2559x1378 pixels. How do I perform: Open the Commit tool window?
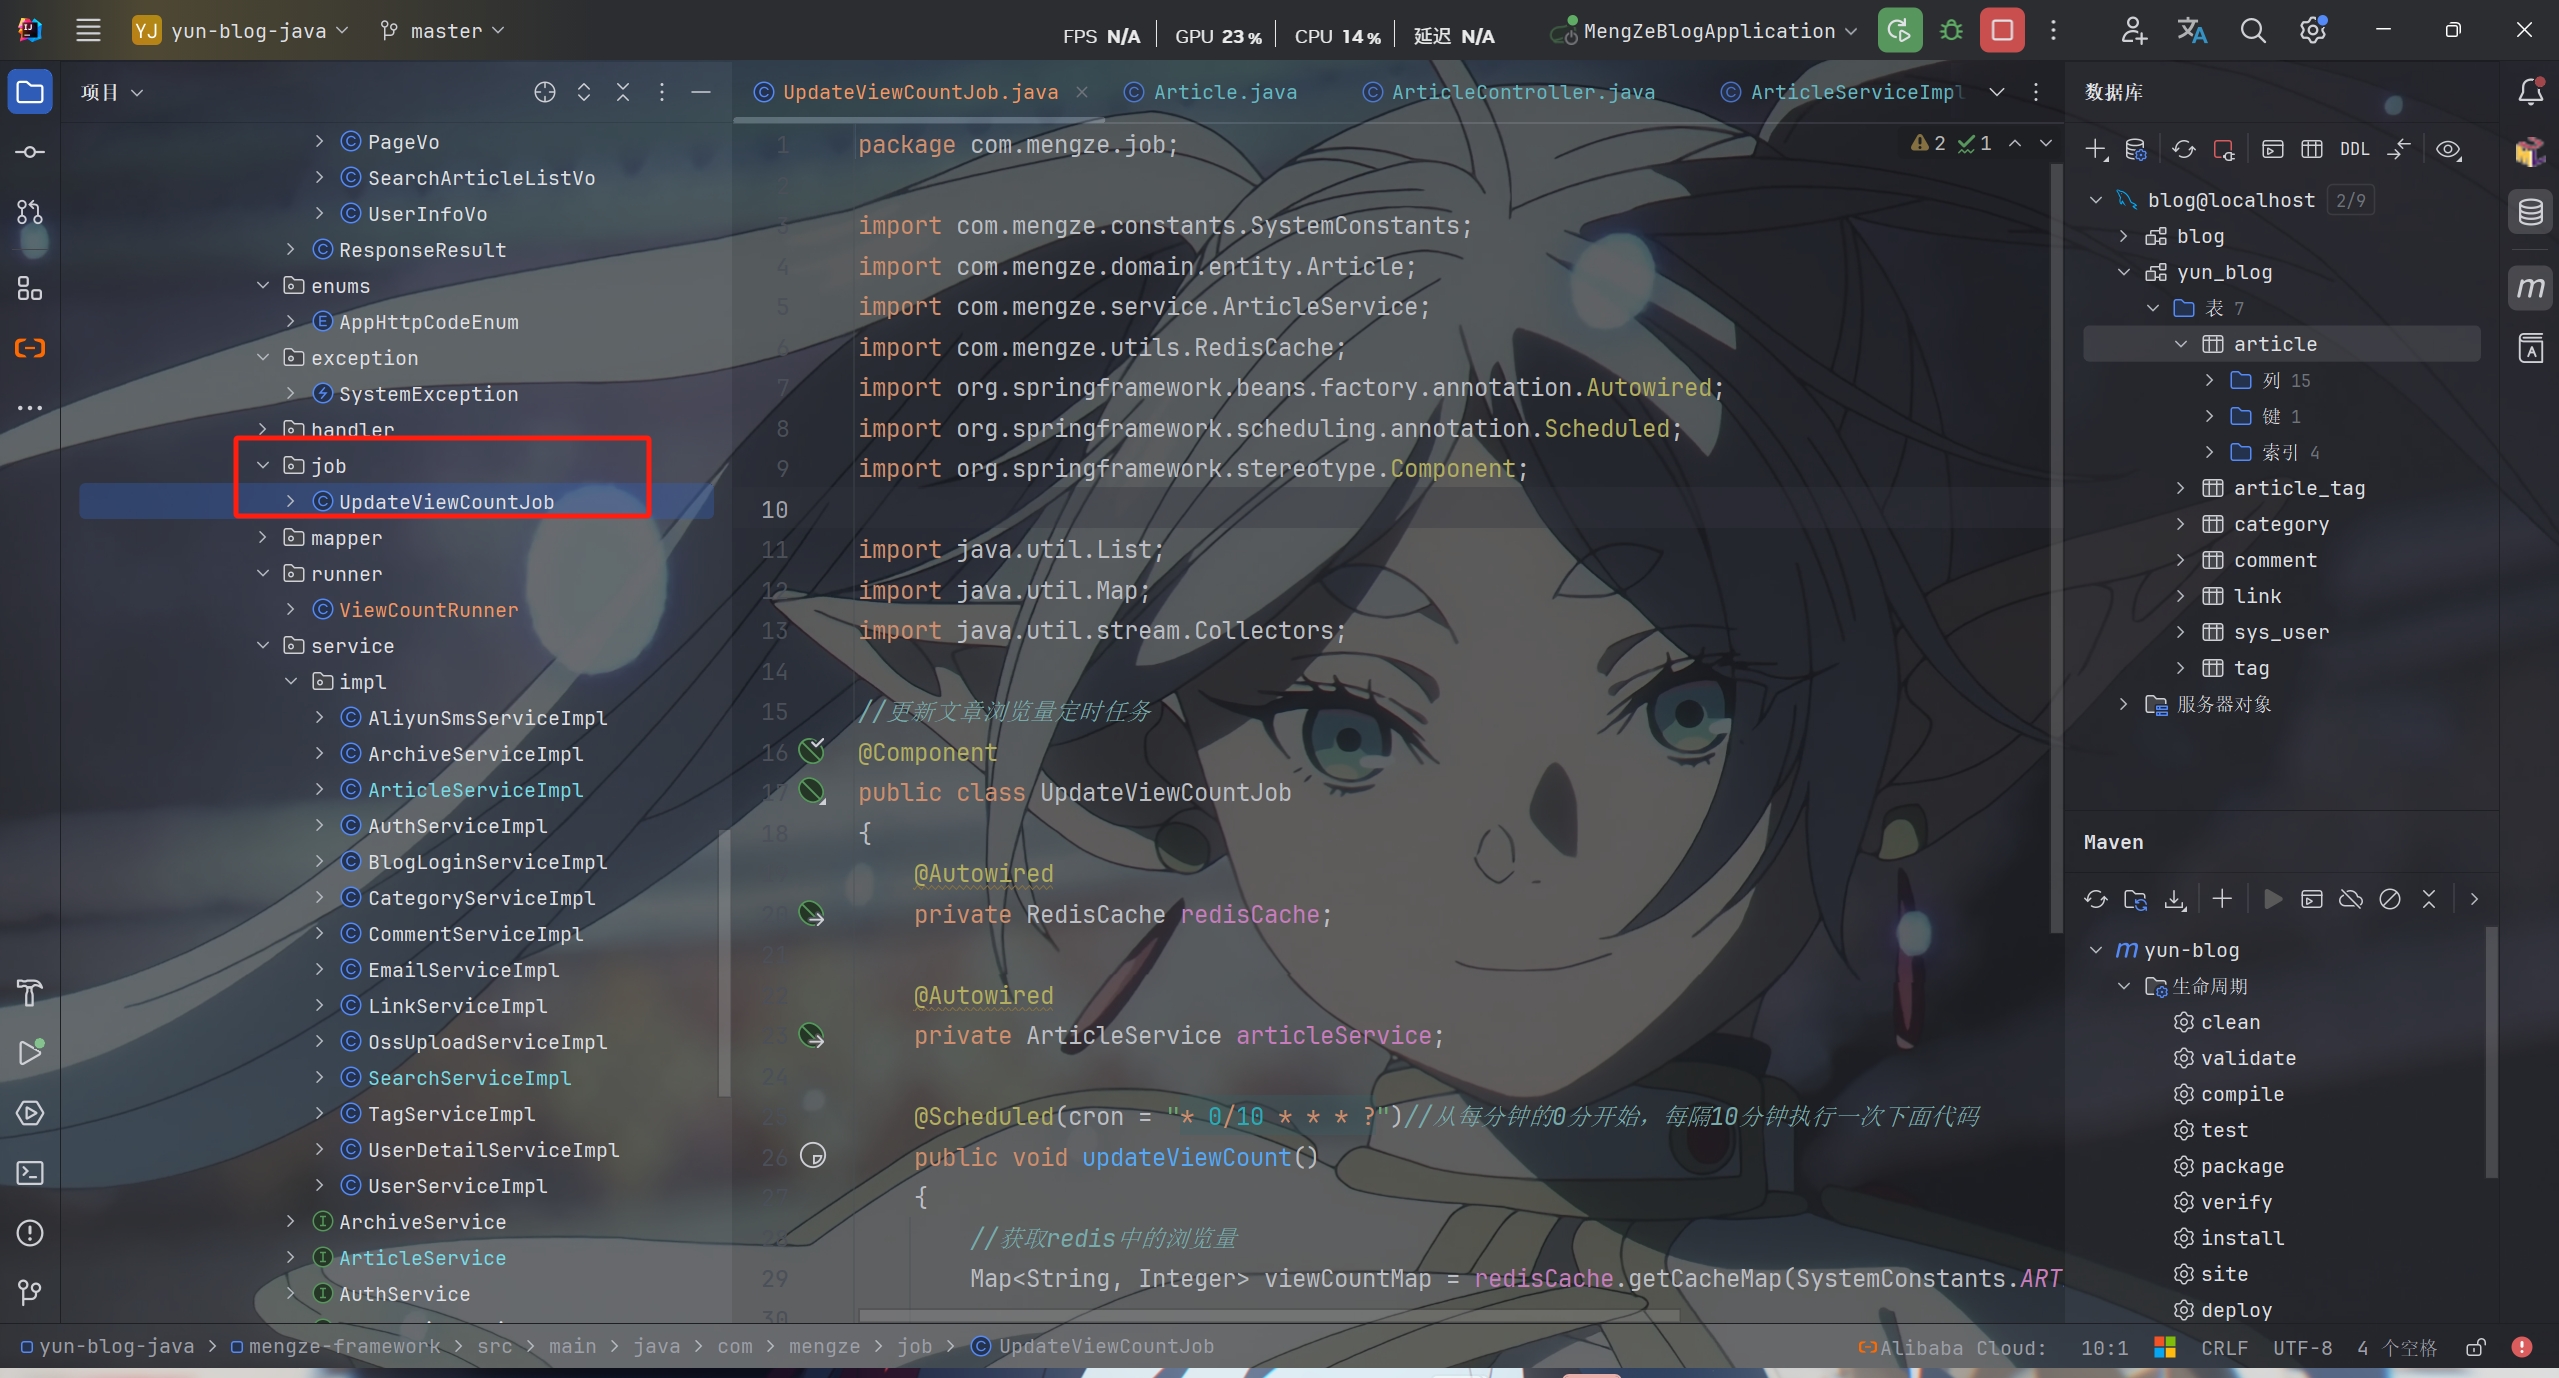coord(30,152)
